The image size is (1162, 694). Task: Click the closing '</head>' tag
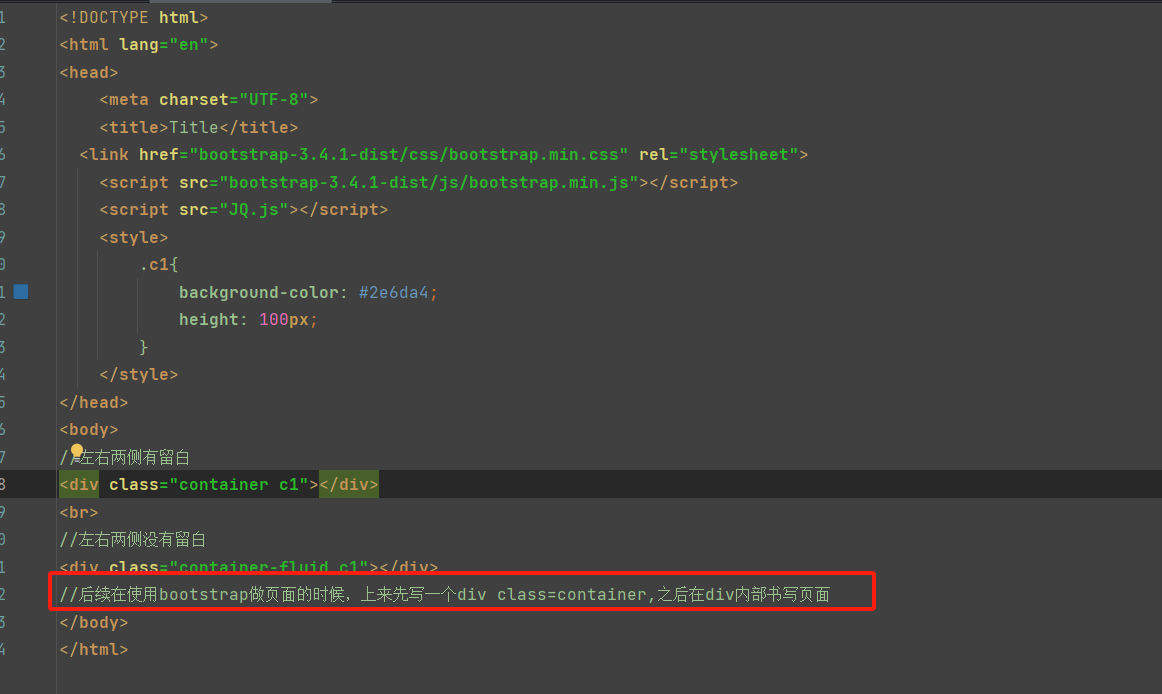click(x=94, y=403)
